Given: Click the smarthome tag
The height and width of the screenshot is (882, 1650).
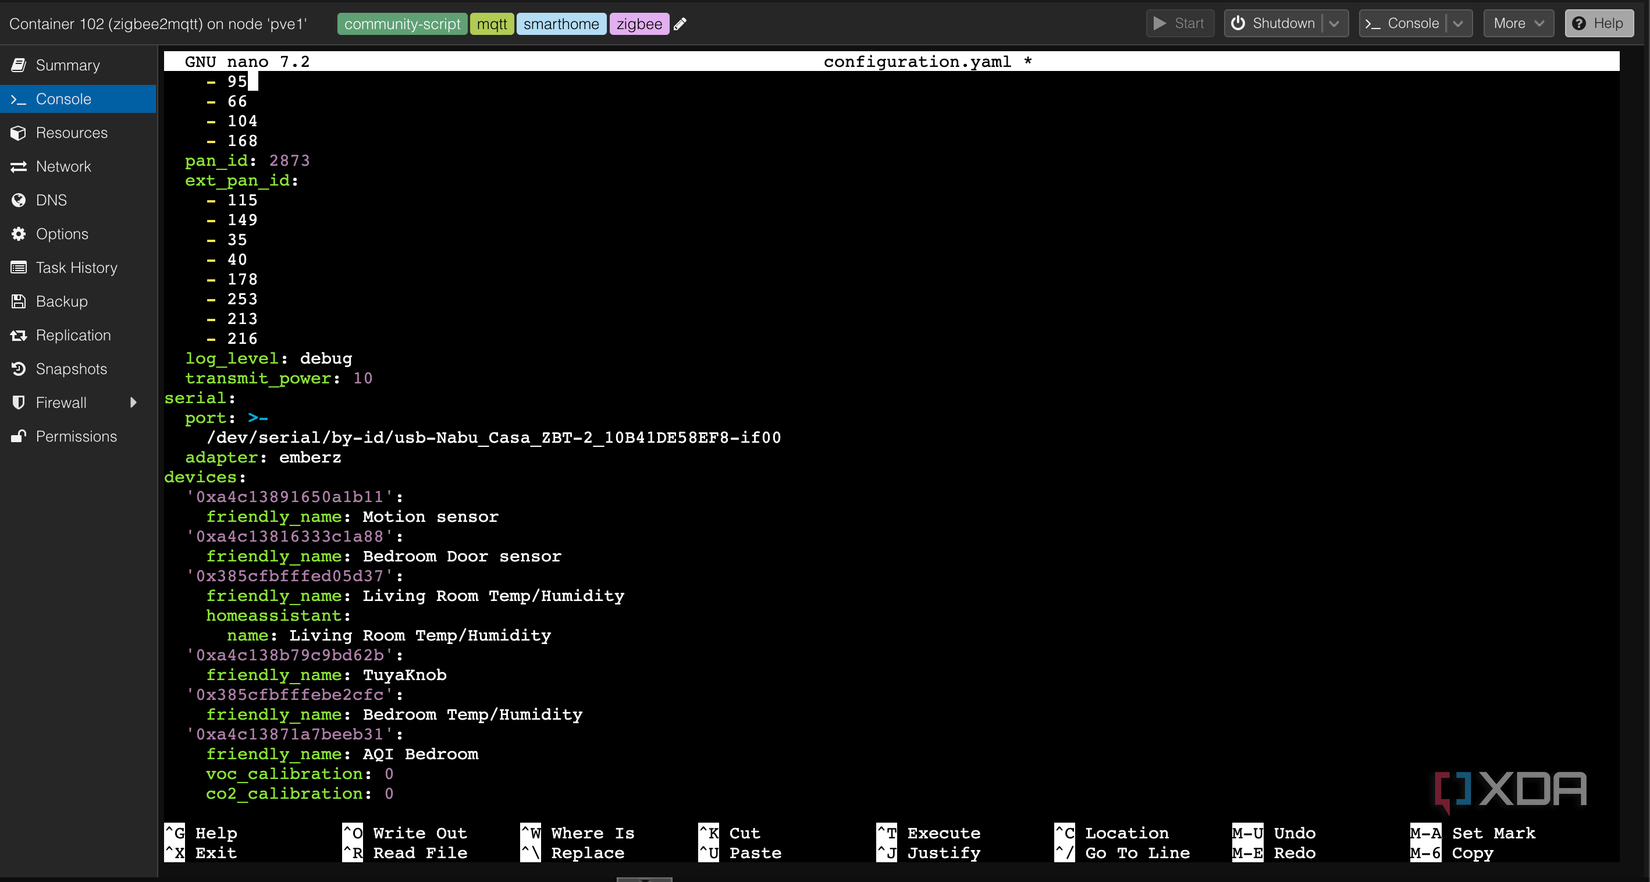Looking at the screenshot, I should (561, 24).
